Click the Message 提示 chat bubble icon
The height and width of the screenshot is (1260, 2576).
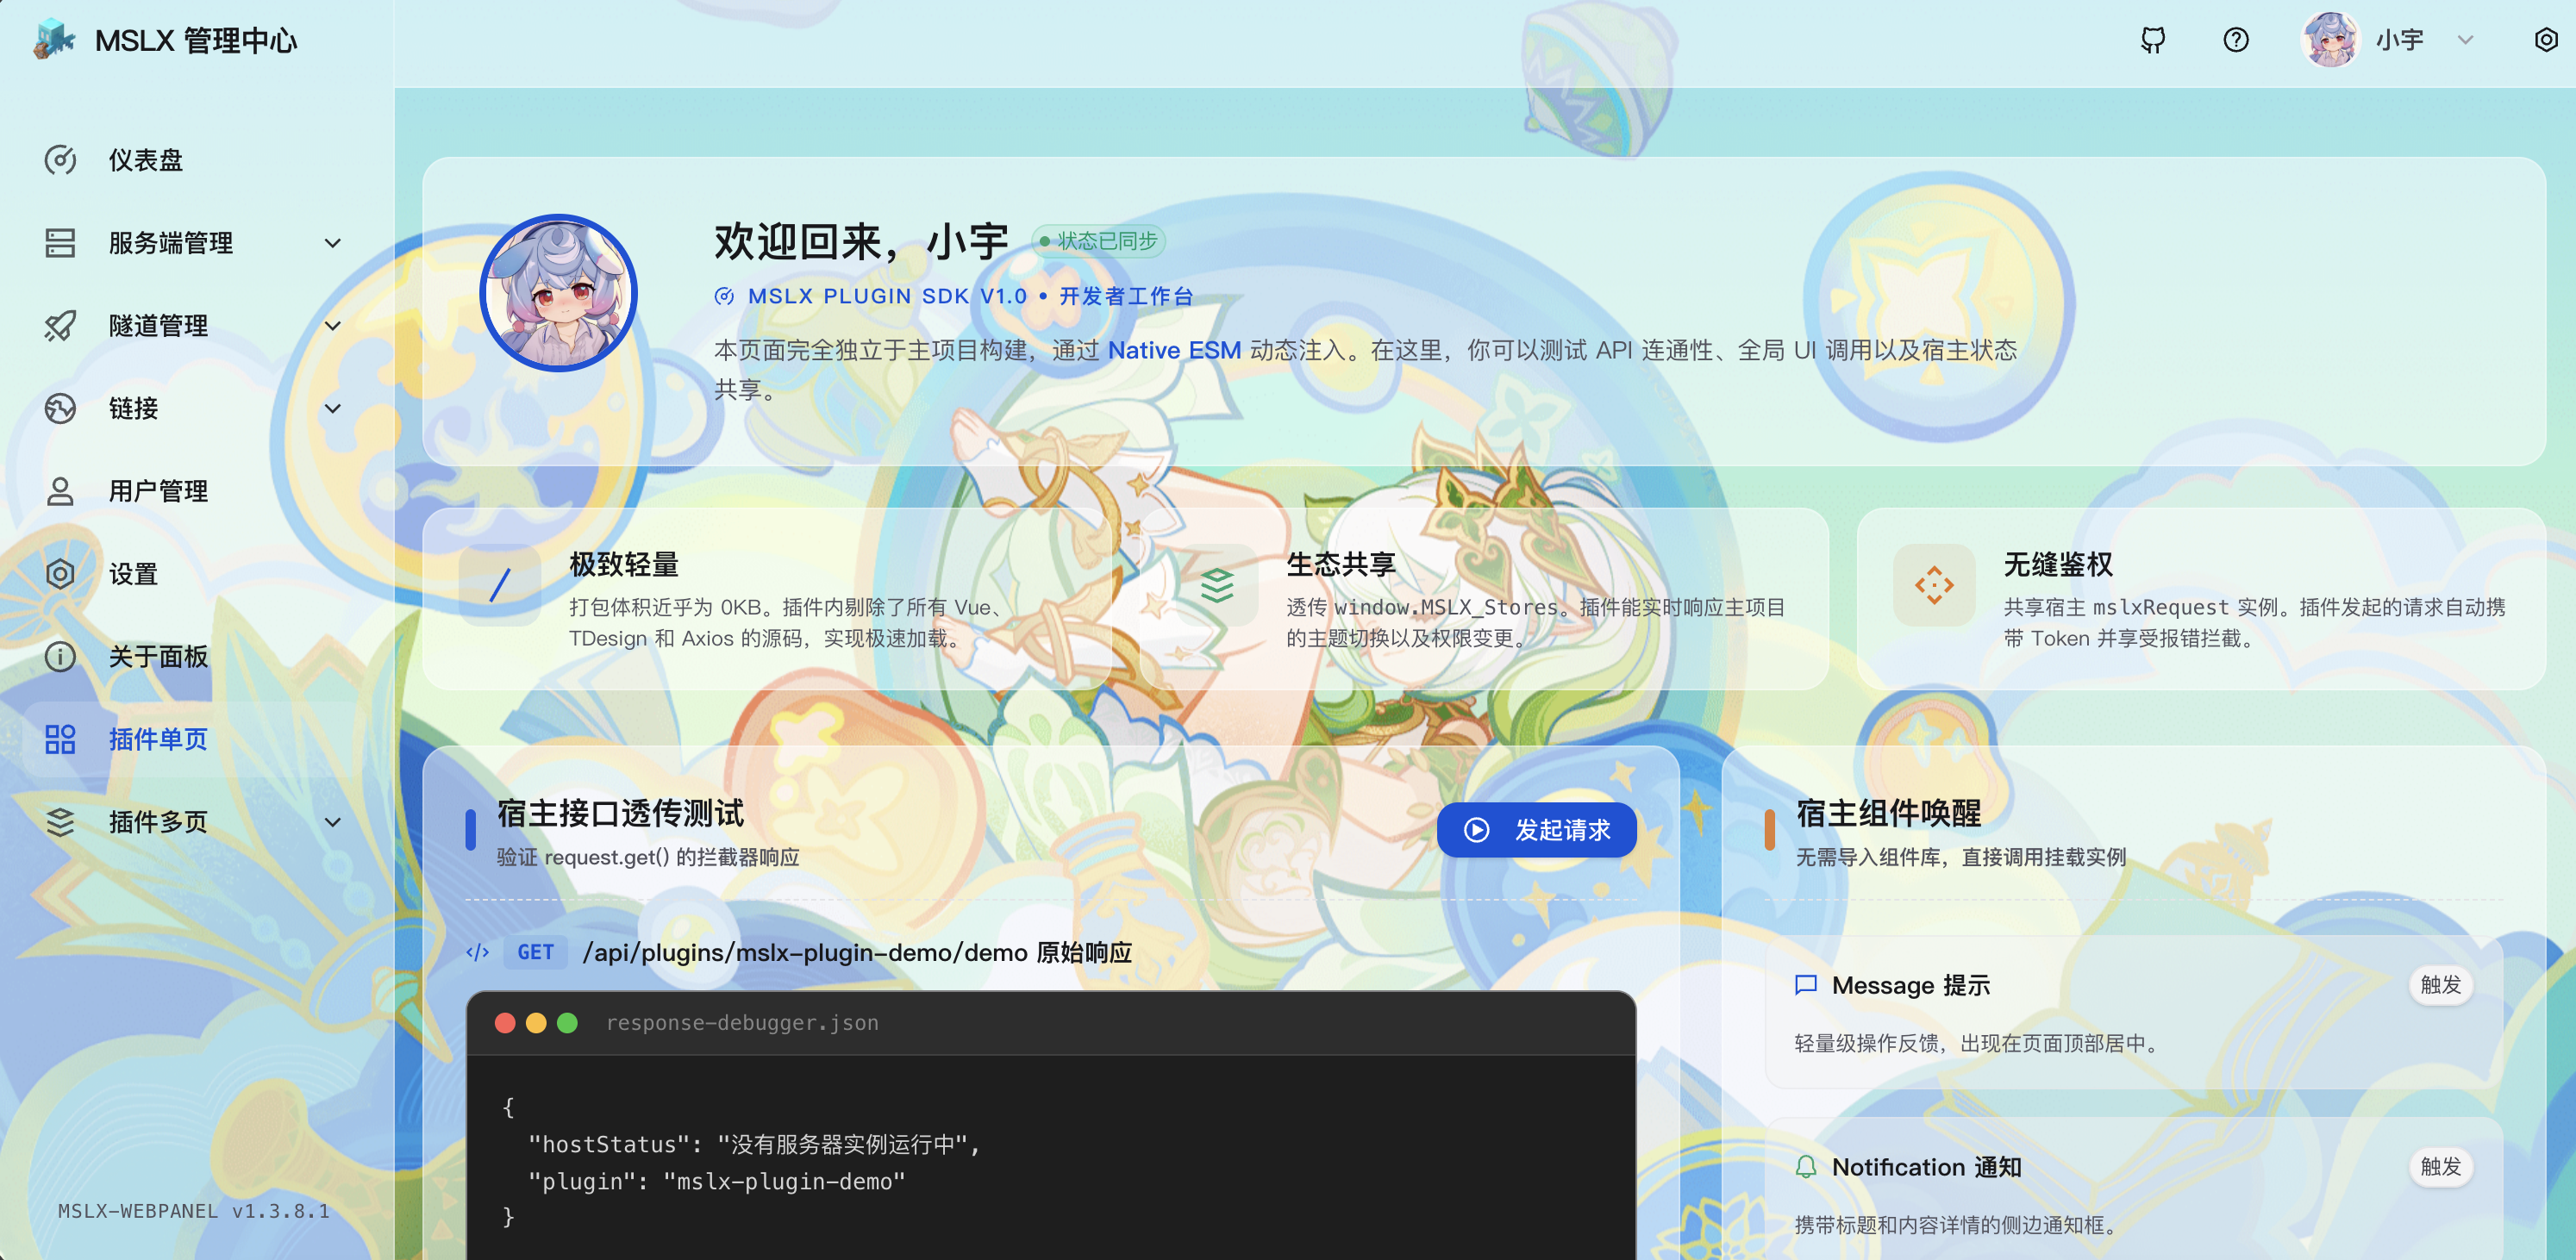click(x=1806, y=985)
